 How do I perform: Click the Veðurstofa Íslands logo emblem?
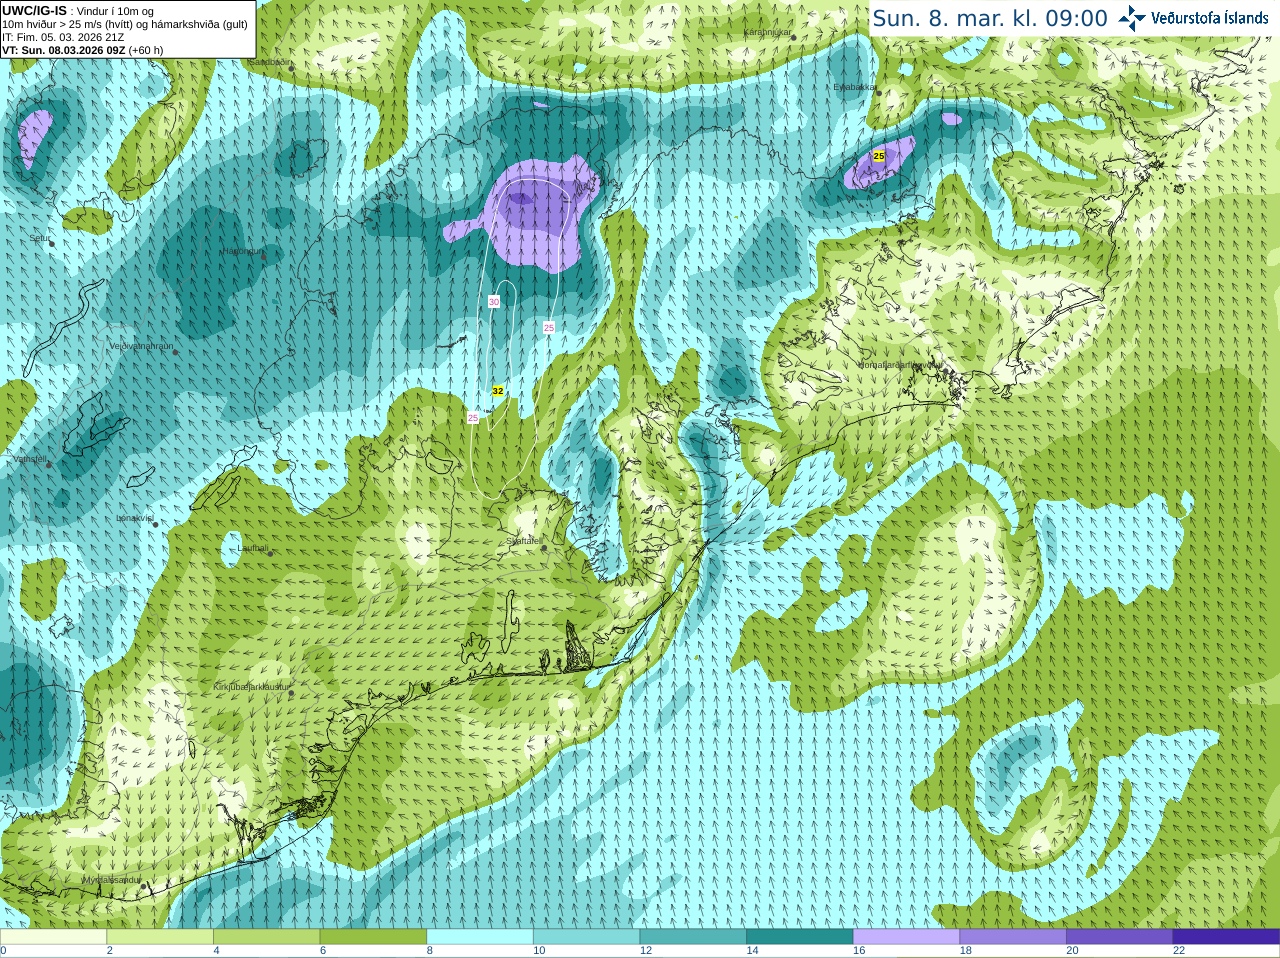[1132, 18]
